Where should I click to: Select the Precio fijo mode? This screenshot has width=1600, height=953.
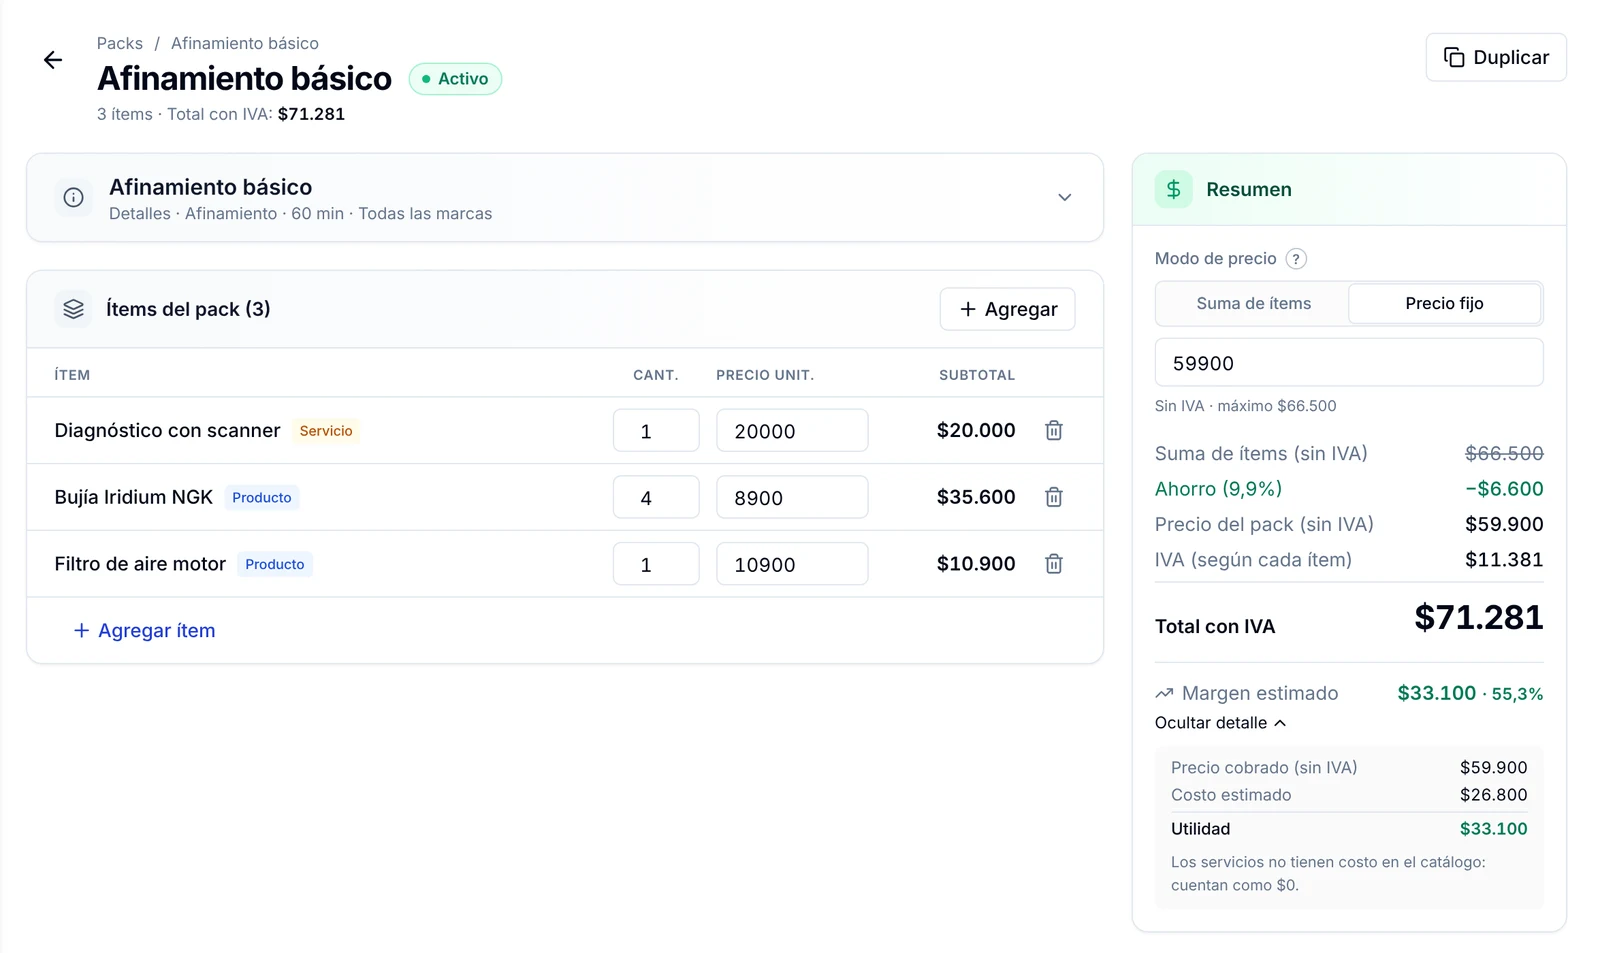point(1444,303)
